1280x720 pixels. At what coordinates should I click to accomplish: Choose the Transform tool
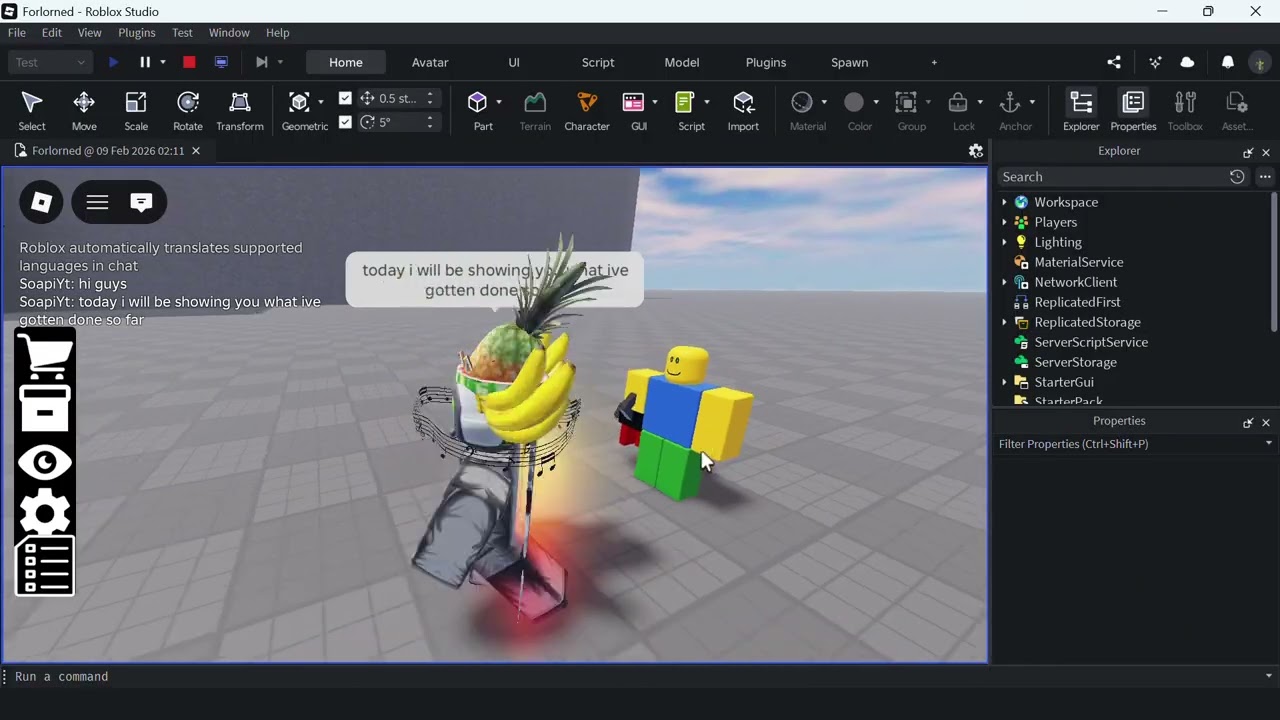tap(240, 111)
